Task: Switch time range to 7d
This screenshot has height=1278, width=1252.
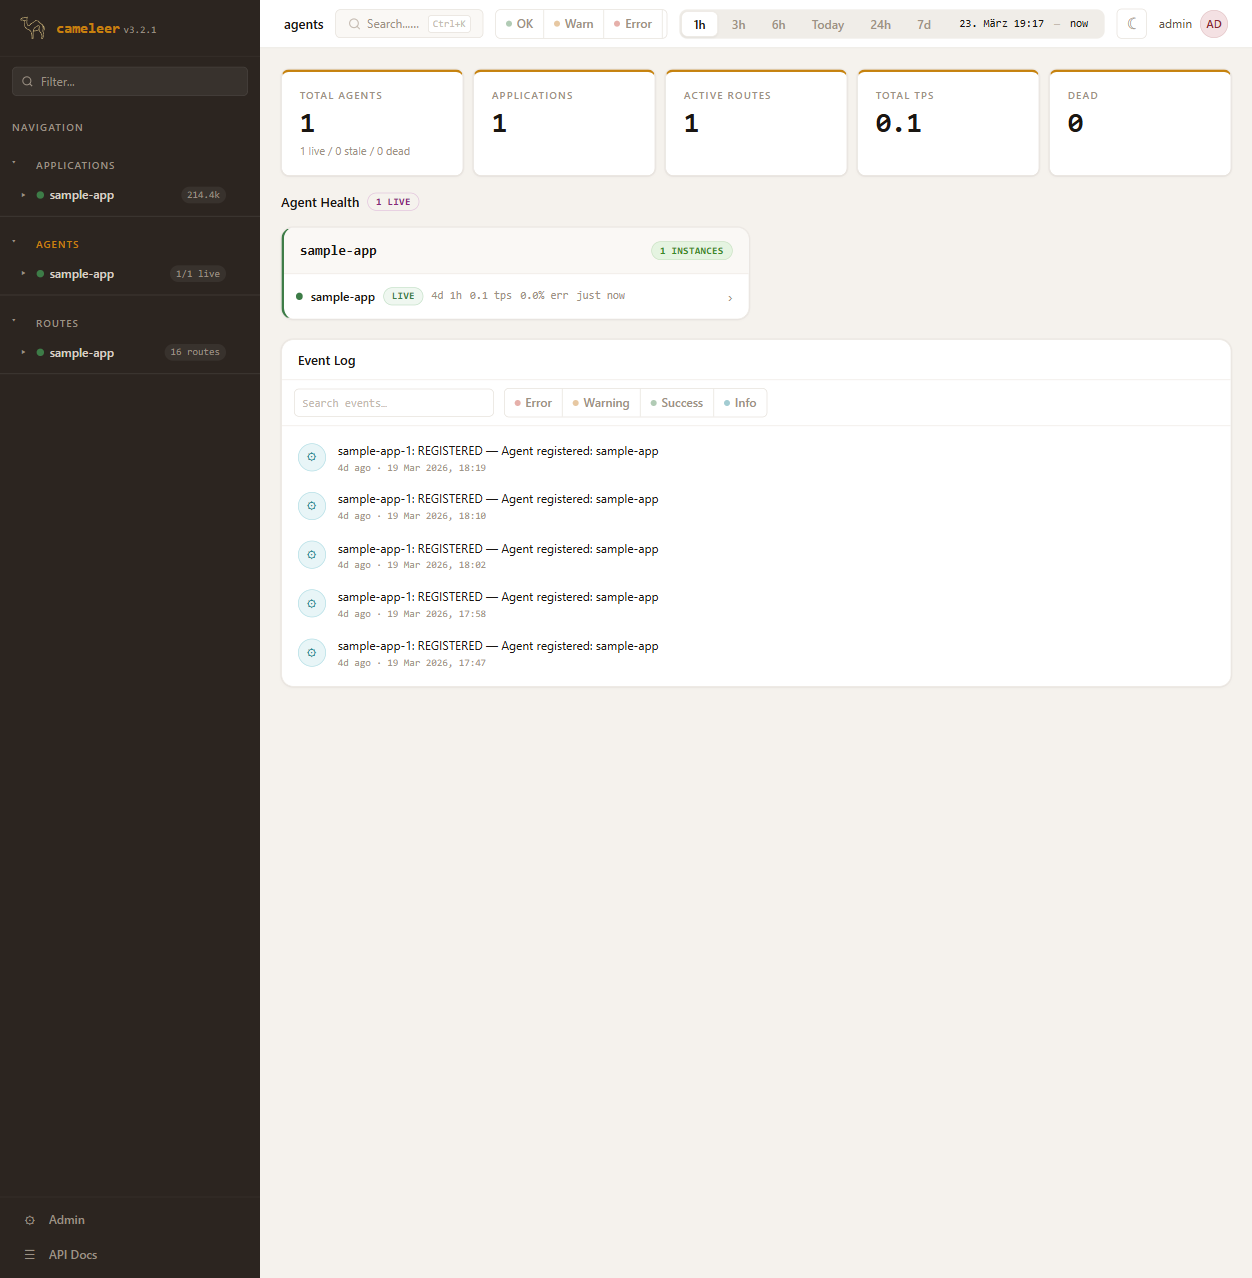Action: (924, 25)
